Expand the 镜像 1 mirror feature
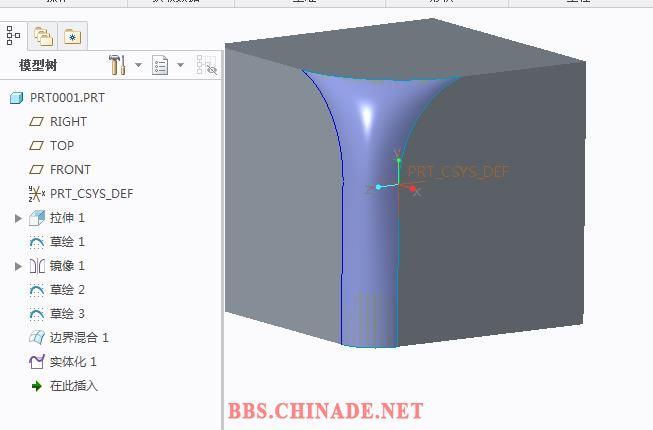Image resolution: width=653 pixels, height=430 pixels. point(18,266)
